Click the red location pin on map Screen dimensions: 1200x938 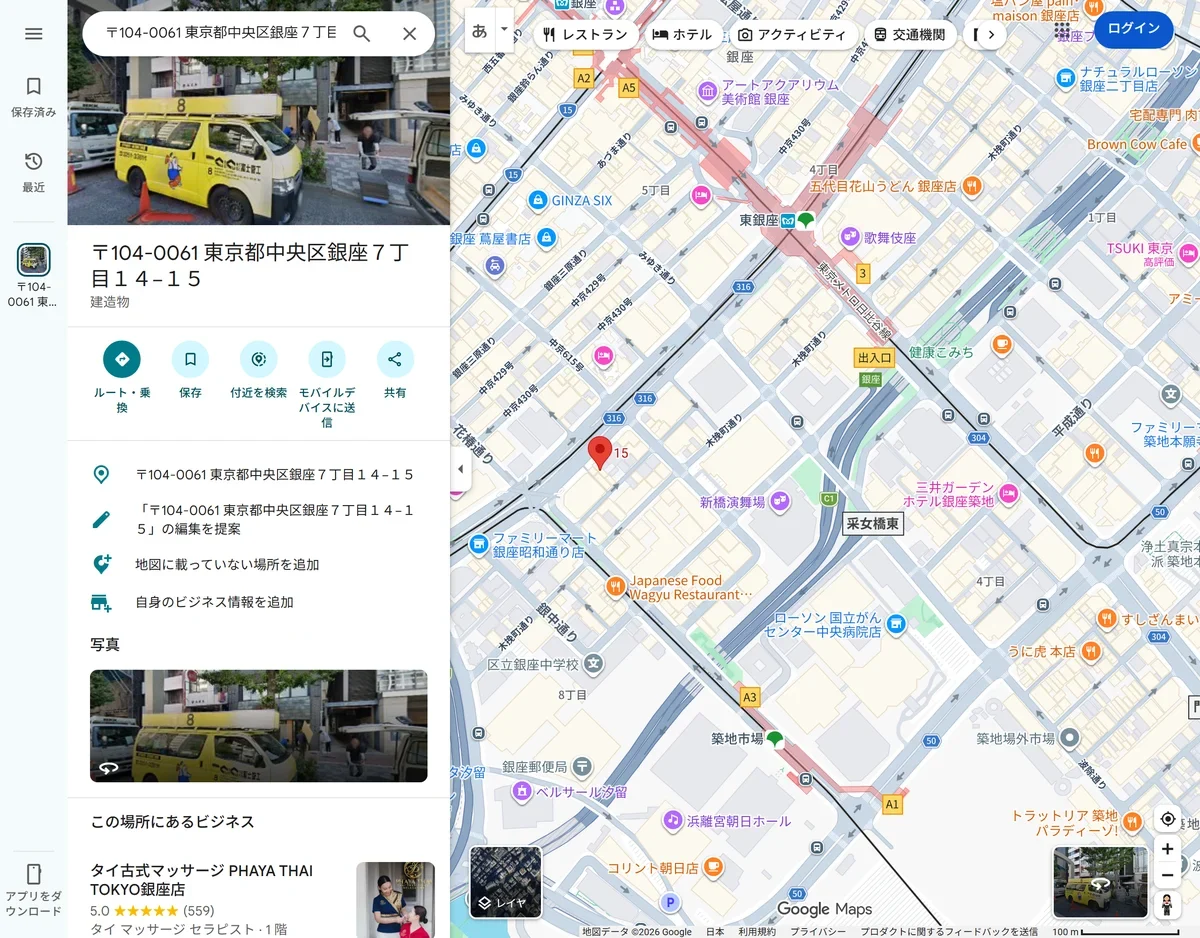tap(599, 452)
